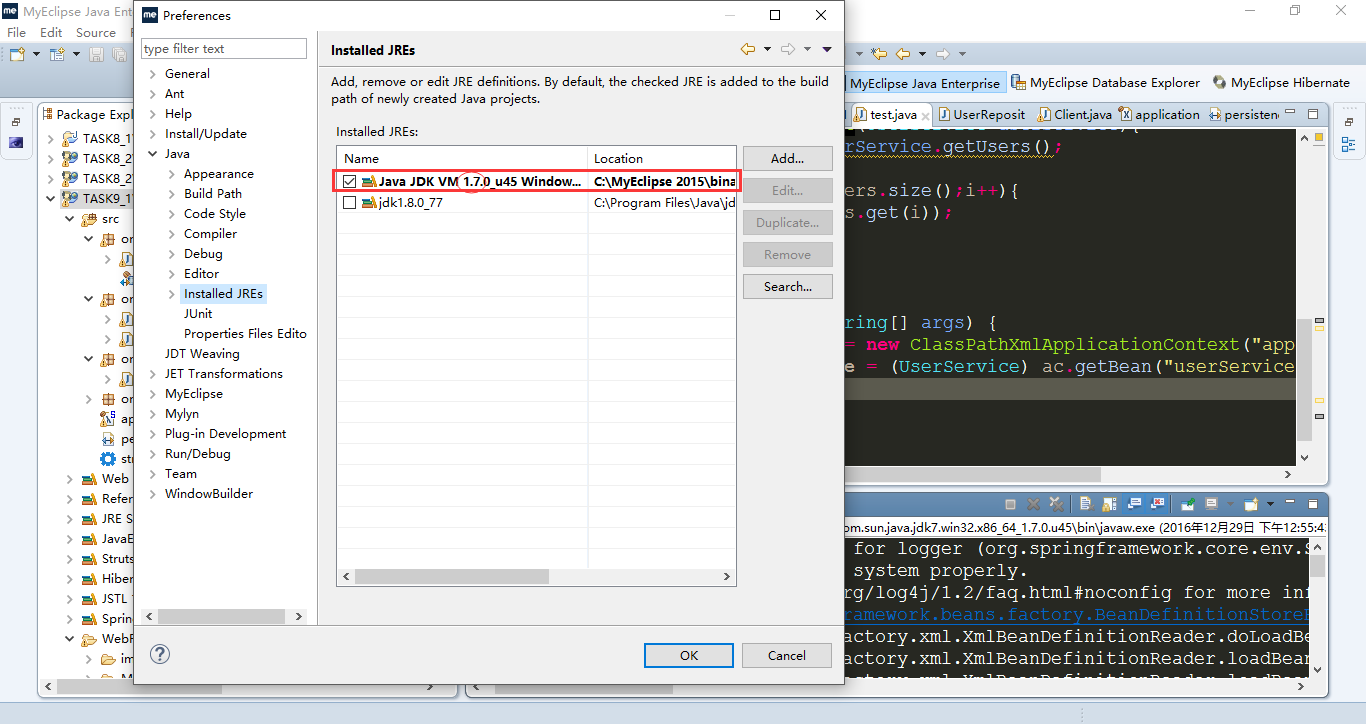1366x724 pixels.
Task: Open the New wizard dropdown arrow
Action: [36, 54]
